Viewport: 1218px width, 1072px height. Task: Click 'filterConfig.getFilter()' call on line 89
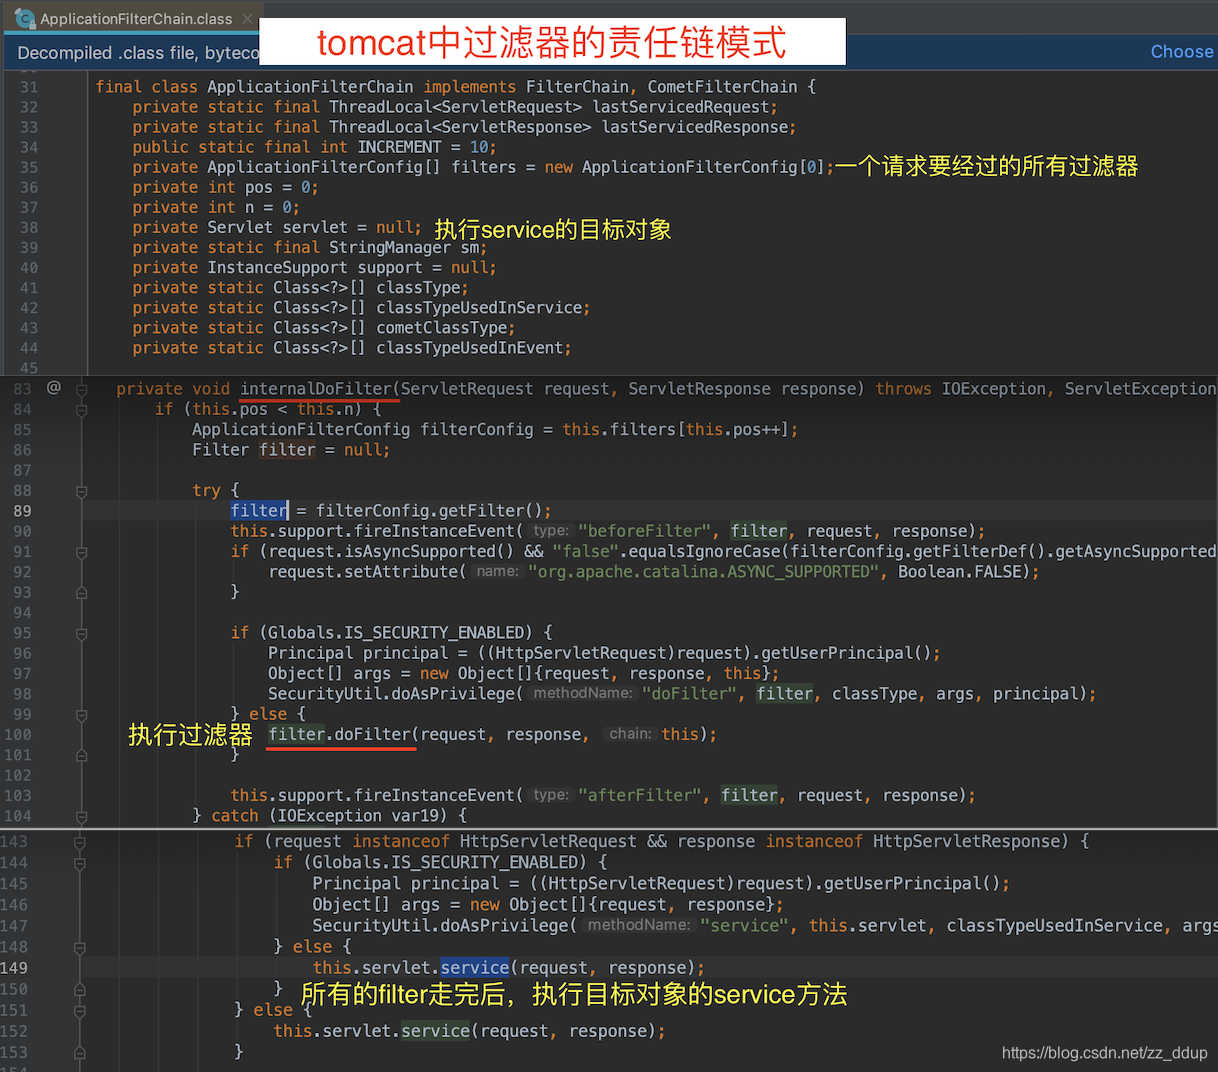[x=430, y=511]
